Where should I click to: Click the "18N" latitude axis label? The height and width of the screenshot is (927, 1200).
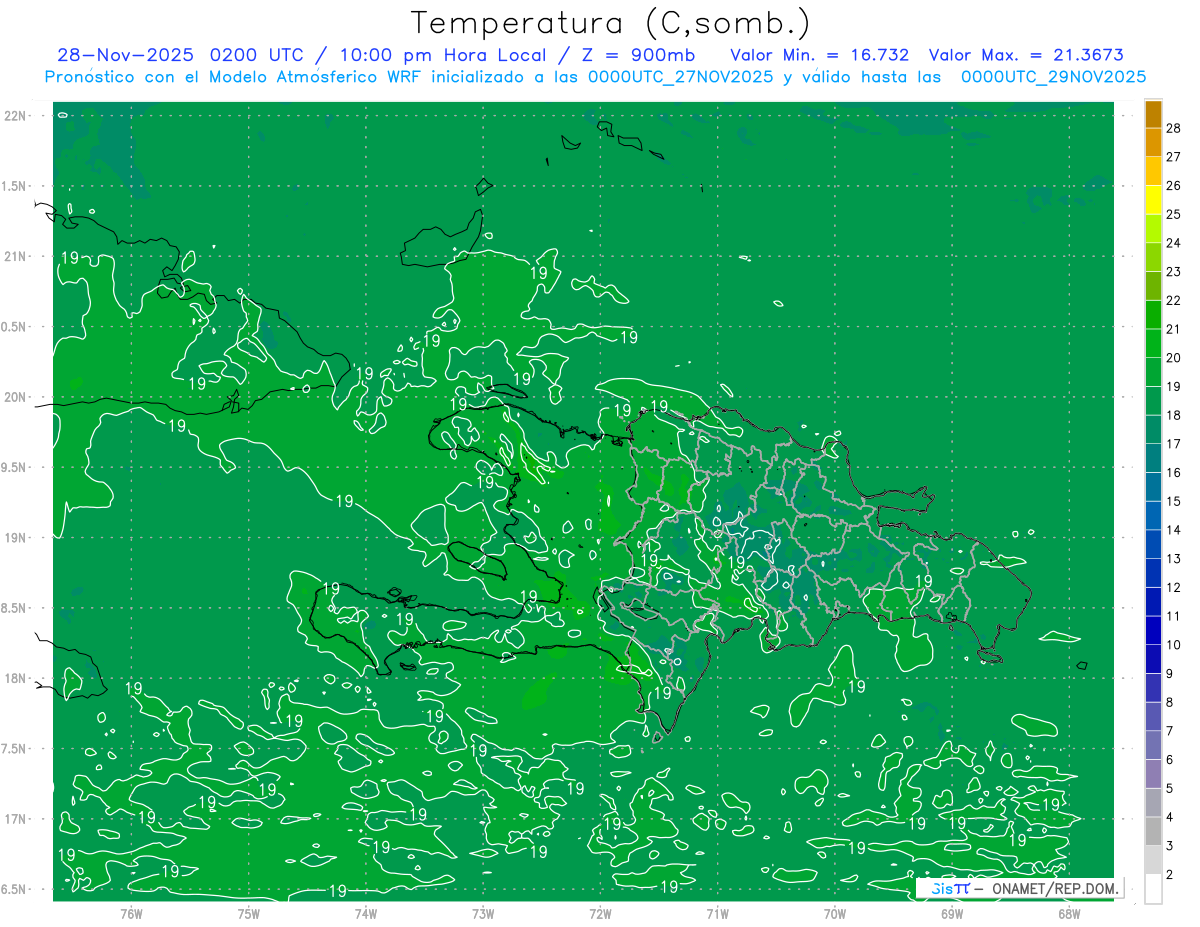point(16,678)
